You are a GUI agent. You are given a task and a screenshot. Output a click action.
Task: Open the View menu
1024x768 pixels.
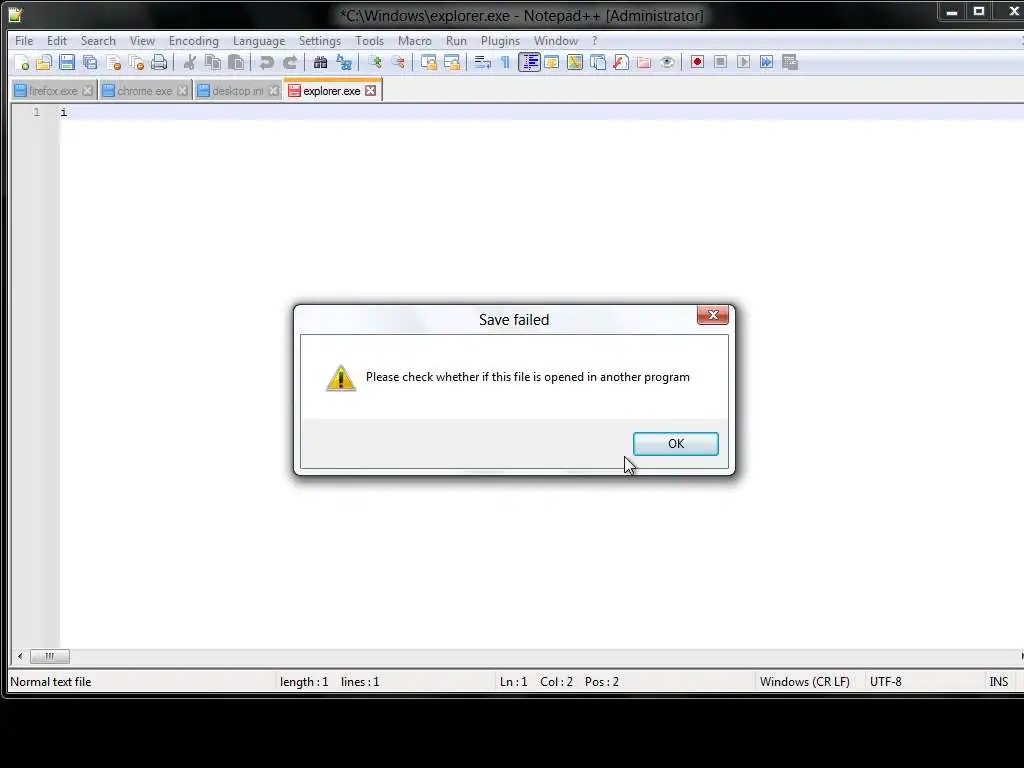pyautogui.click(x=142, y=40)
